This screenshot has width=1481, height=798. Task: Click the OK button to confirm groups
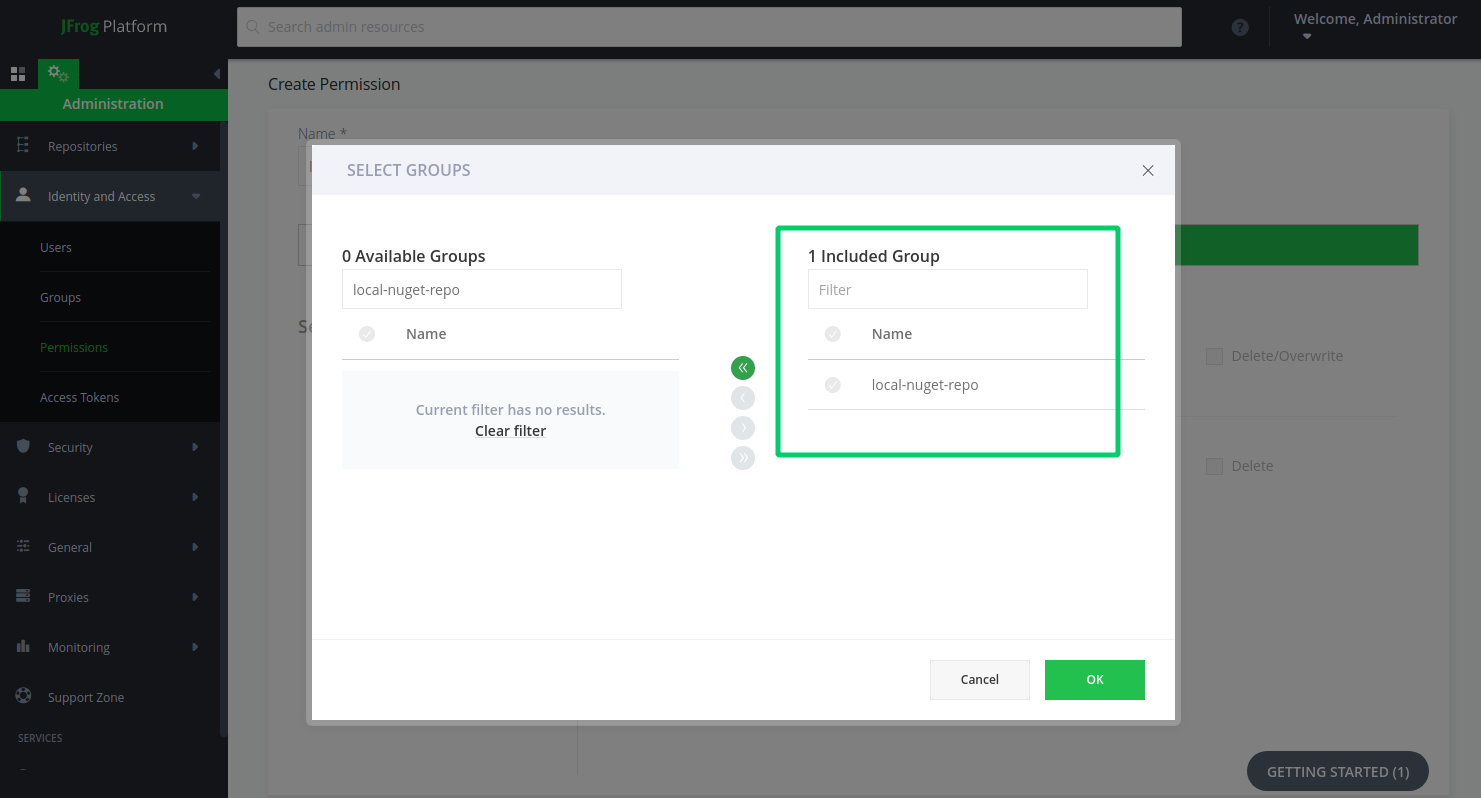coord(1094,679)
